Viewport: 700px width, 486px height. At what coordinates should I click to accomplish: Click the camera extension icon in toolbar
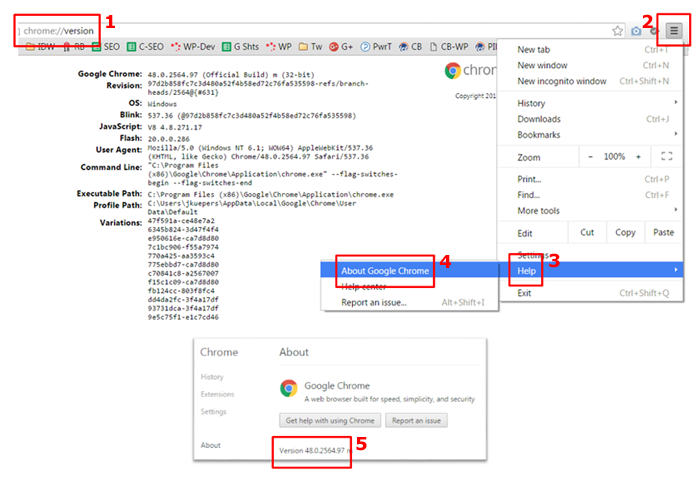(x=636, y=31)
